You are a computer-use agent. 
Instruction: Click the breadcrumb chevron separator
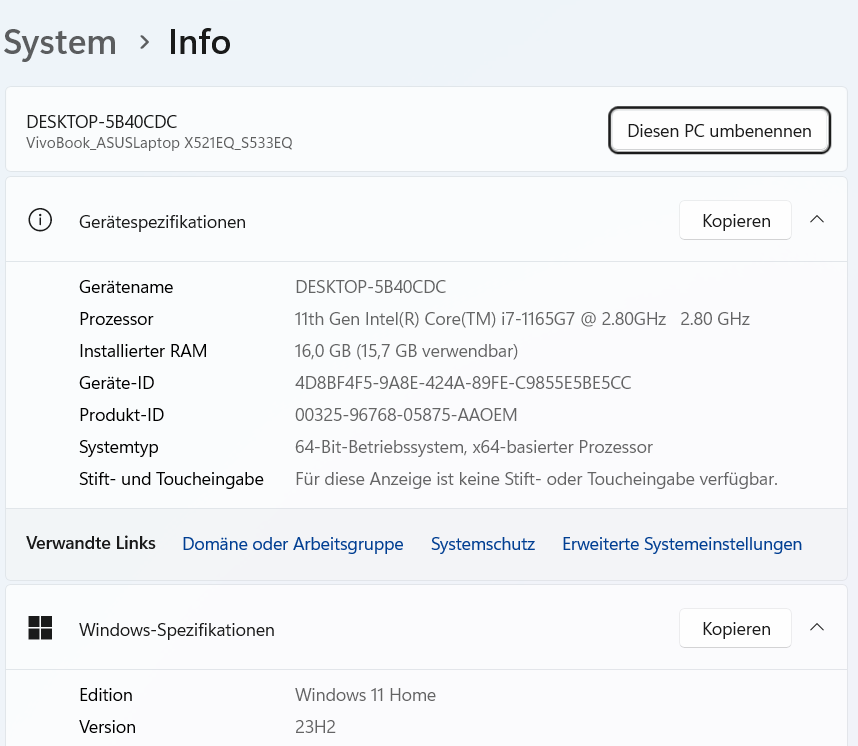click(x=144, y=42)
